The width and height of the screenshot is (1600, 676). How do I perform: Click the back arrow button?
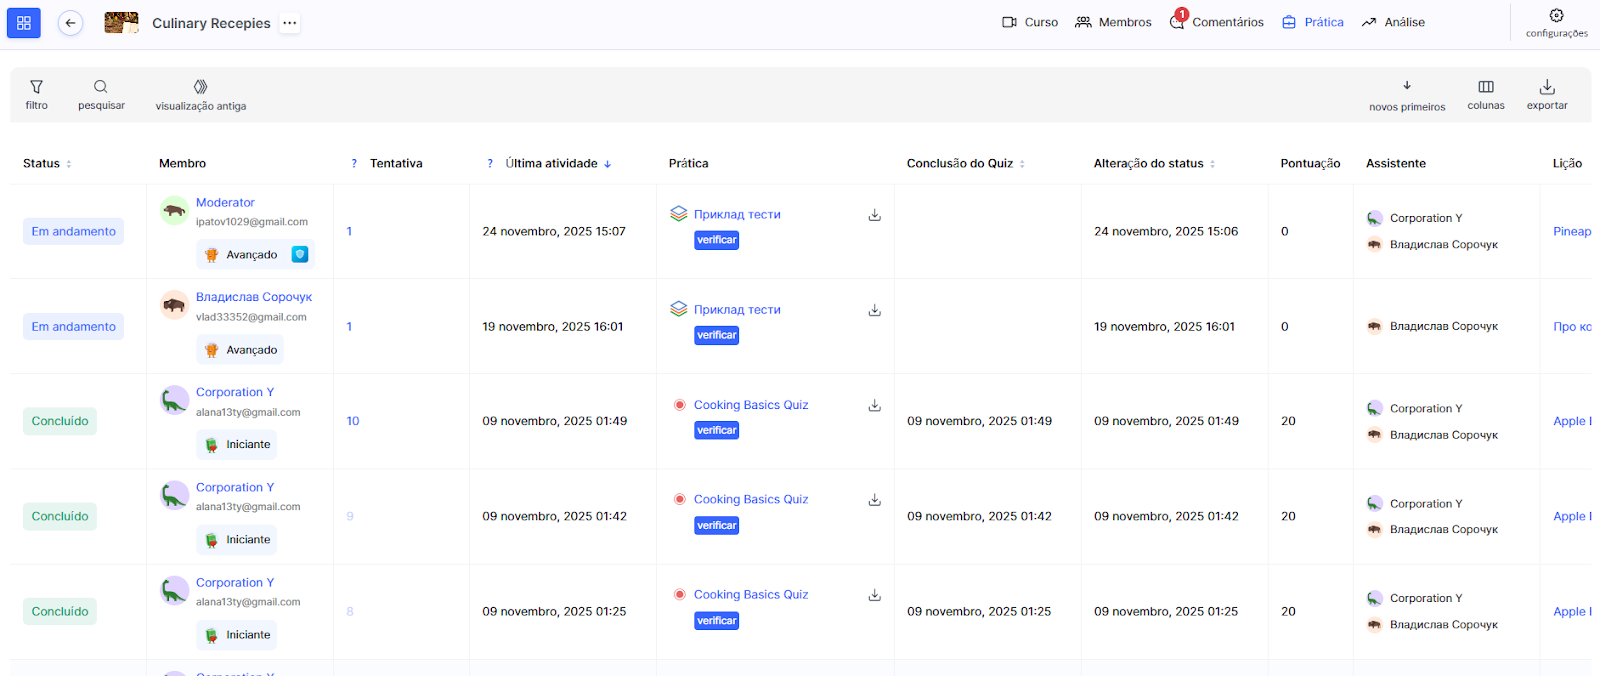(70, 23)
